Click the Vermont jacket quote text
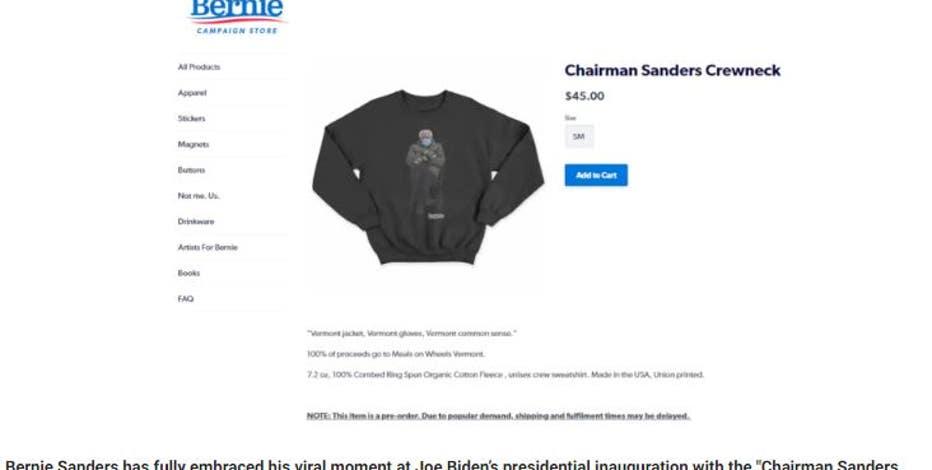This screenshot has height=470, width=932. [411, 333]
